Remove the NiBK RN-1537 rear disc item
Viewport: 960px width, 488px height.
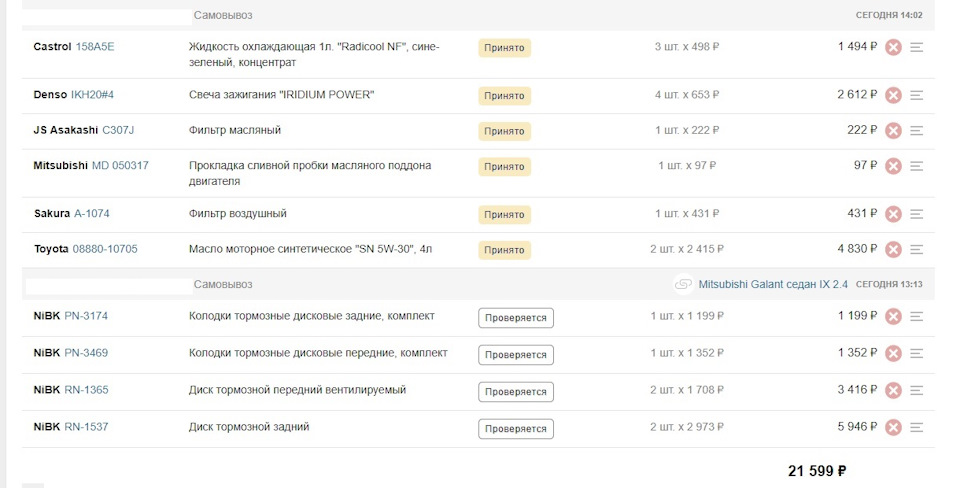pyautogui.click(x=894, y=427)
